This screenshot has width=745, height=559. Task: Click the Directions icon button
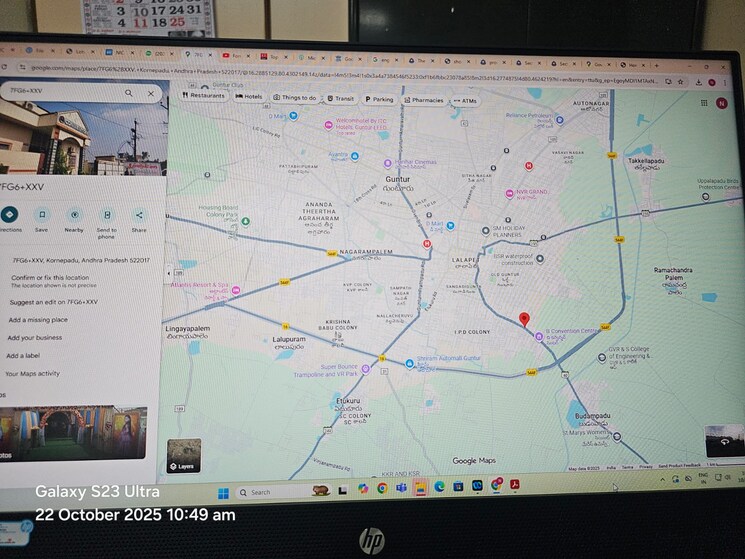point(9,215)
